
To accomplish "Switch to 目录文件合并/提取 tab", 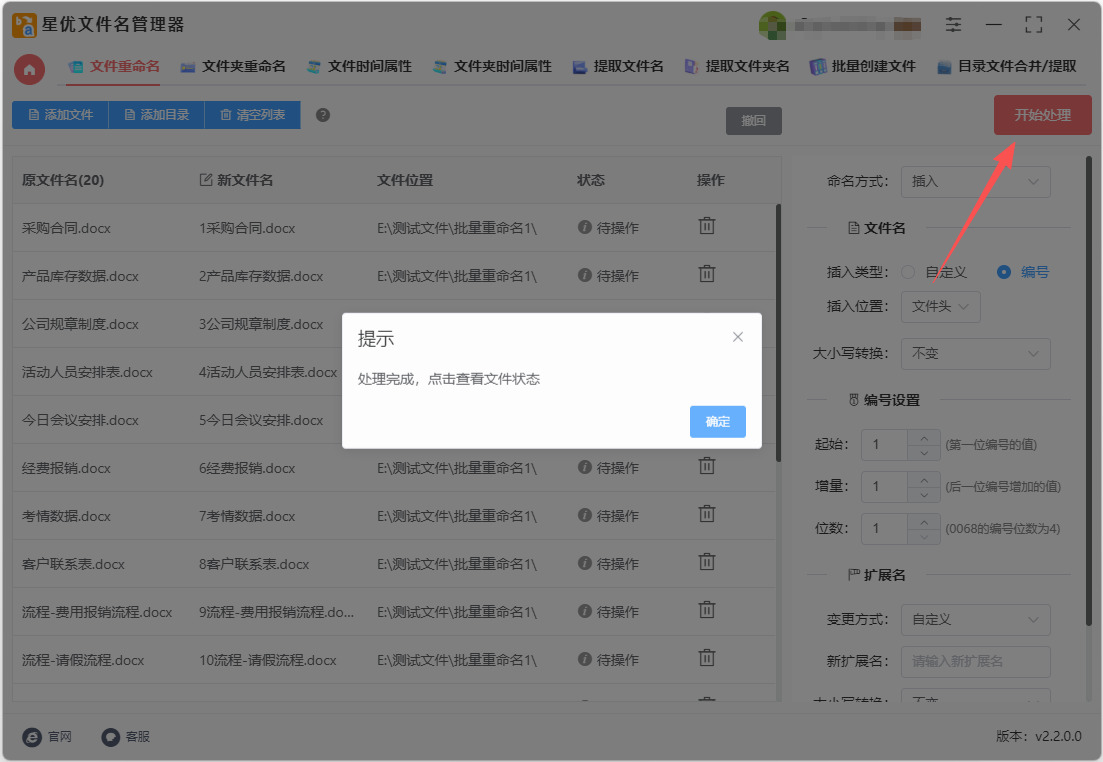I will pyautogui.click(x=1007, y=67).
